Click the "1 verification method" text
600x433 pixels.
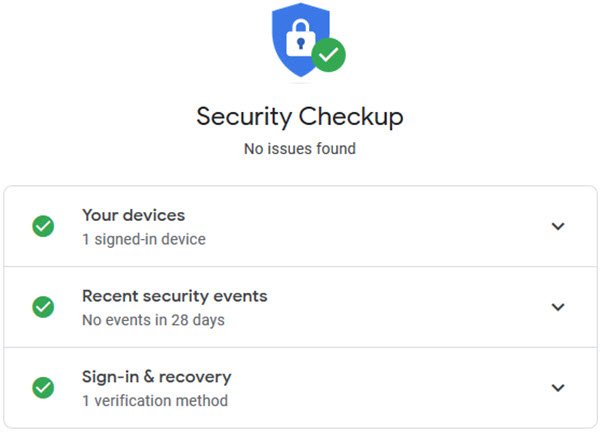coord(155,401)
